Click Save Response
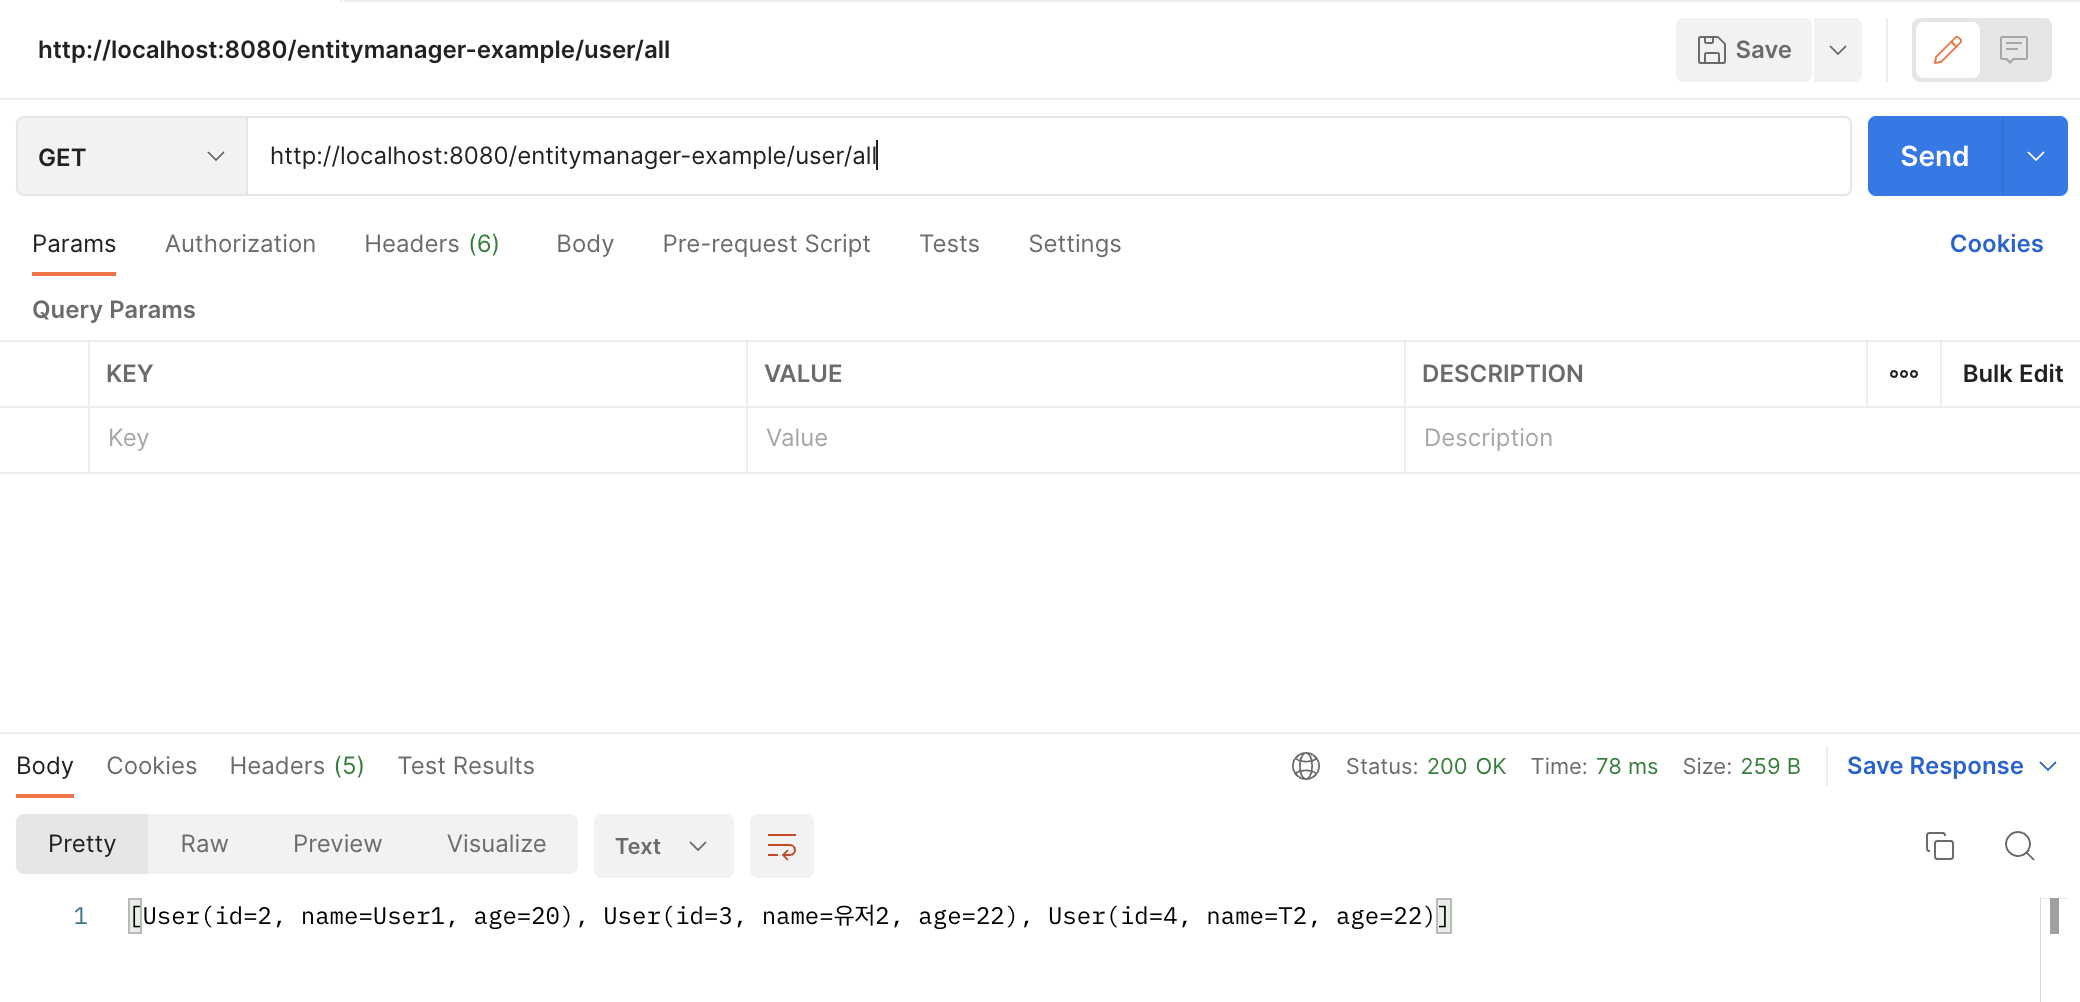 coord(1935,766)
